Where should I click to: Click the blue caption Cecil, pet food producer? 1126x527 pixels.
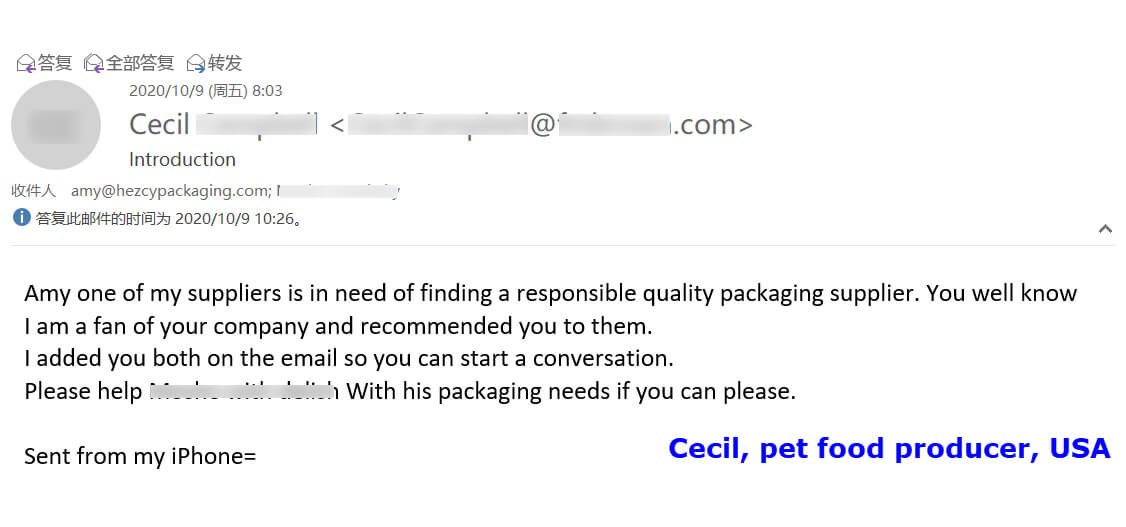pos(889,448)
